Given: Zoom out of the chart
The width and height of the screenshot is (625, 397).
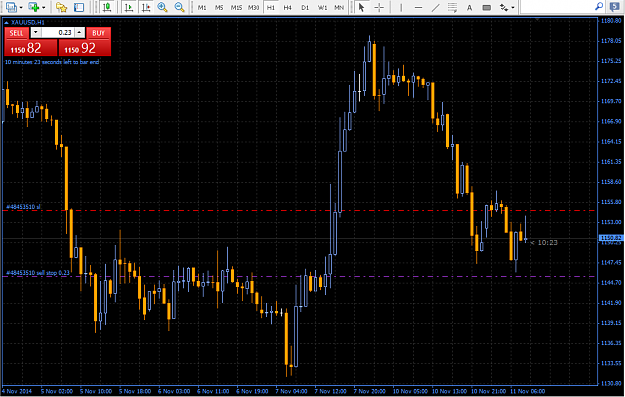Looking at the screenshot, I should click(x=179, y=7).
